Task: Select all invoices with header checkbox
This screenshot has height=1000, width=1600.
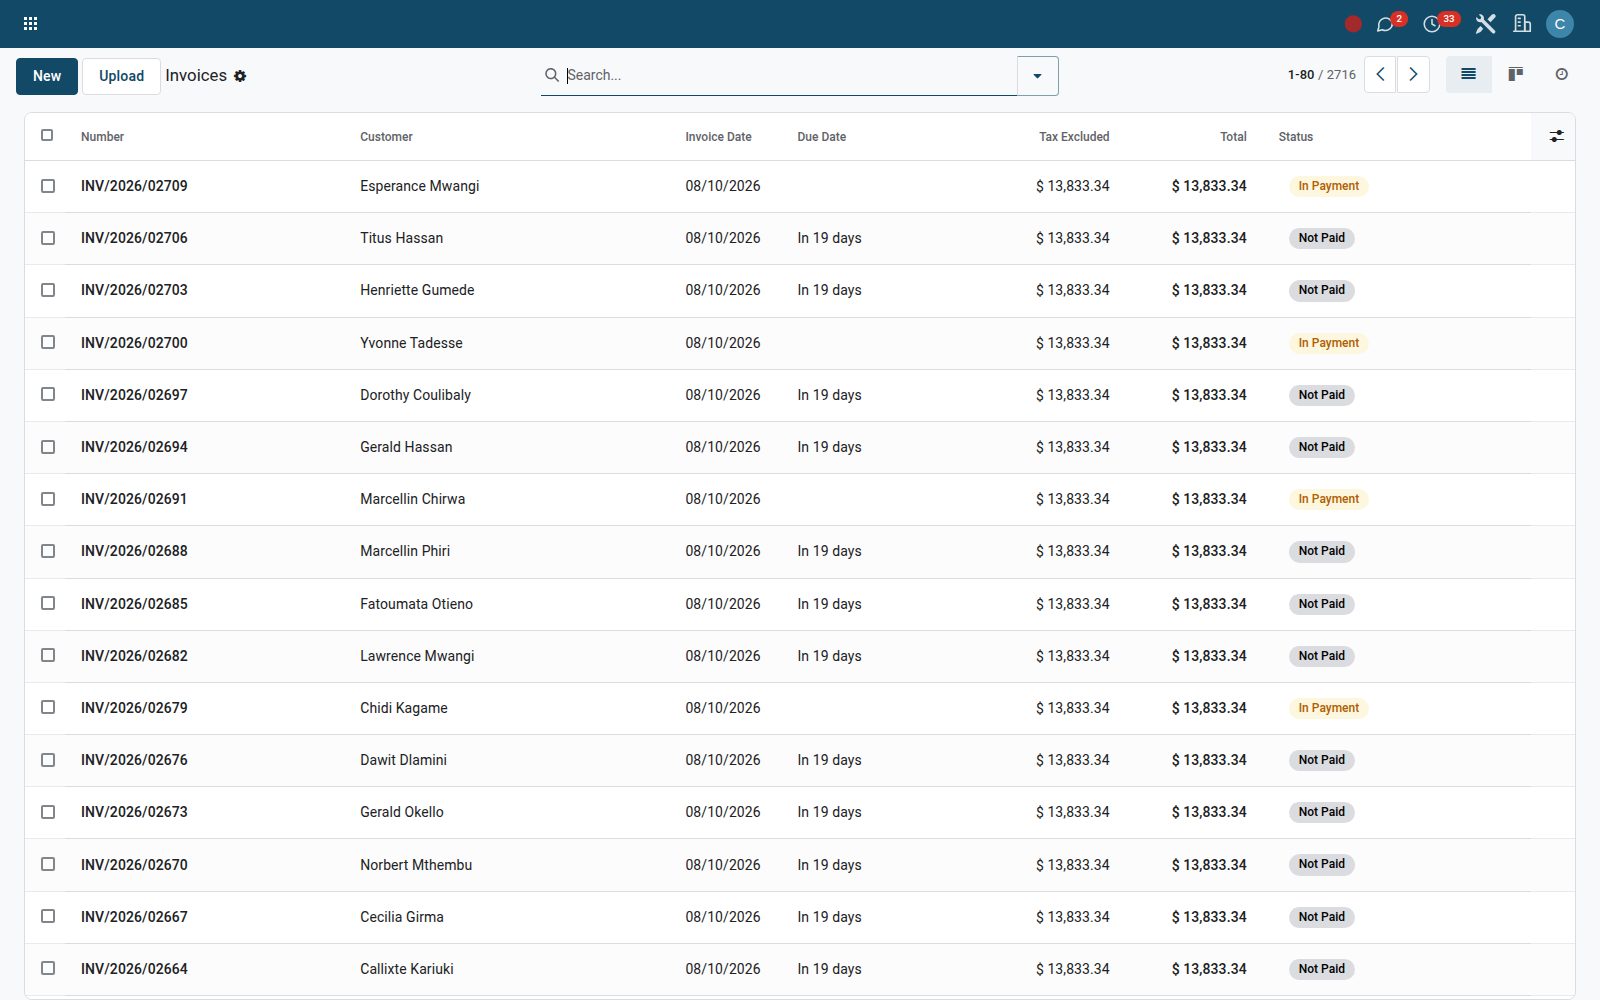Action: point(47,135)
